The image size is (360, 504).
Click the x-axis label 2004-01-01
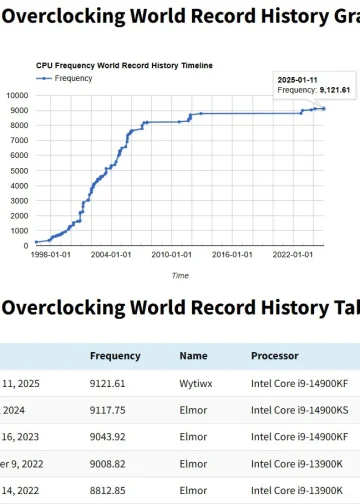(x=111, y=255)
